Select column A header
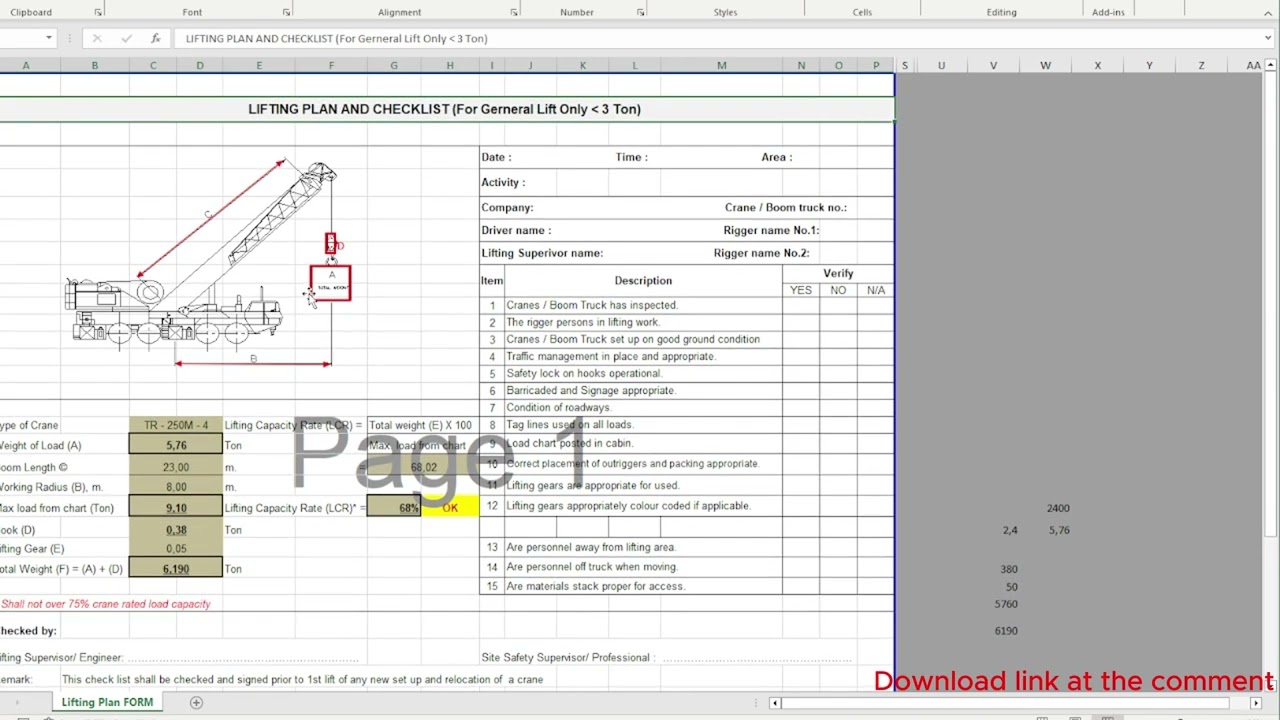1280x720 pixels. (26, 65)
